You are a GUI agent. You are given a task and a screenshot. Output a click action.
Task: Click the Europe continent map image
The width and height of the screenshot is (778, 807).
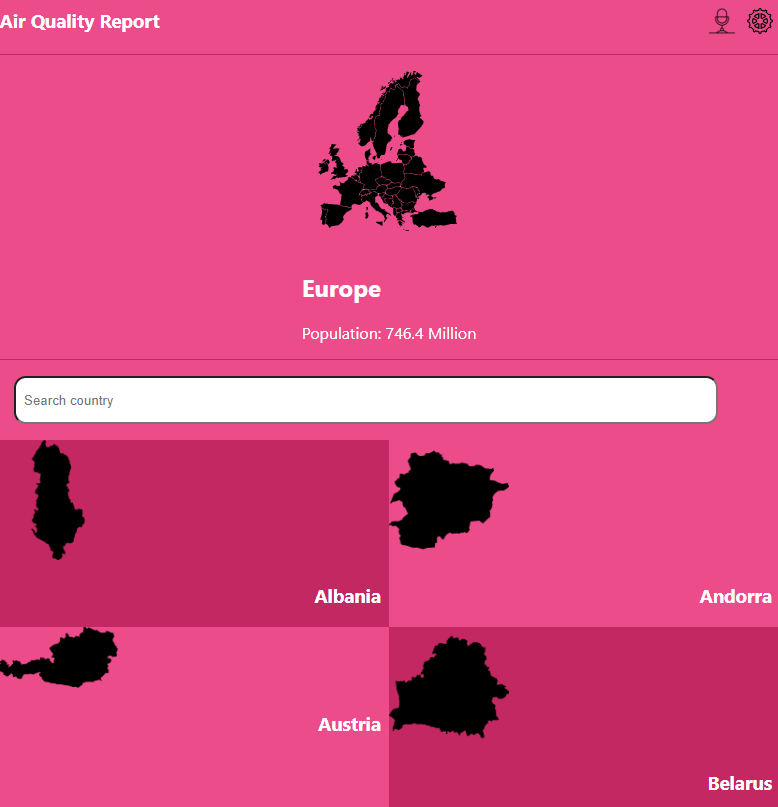click(x=388, y=151)
